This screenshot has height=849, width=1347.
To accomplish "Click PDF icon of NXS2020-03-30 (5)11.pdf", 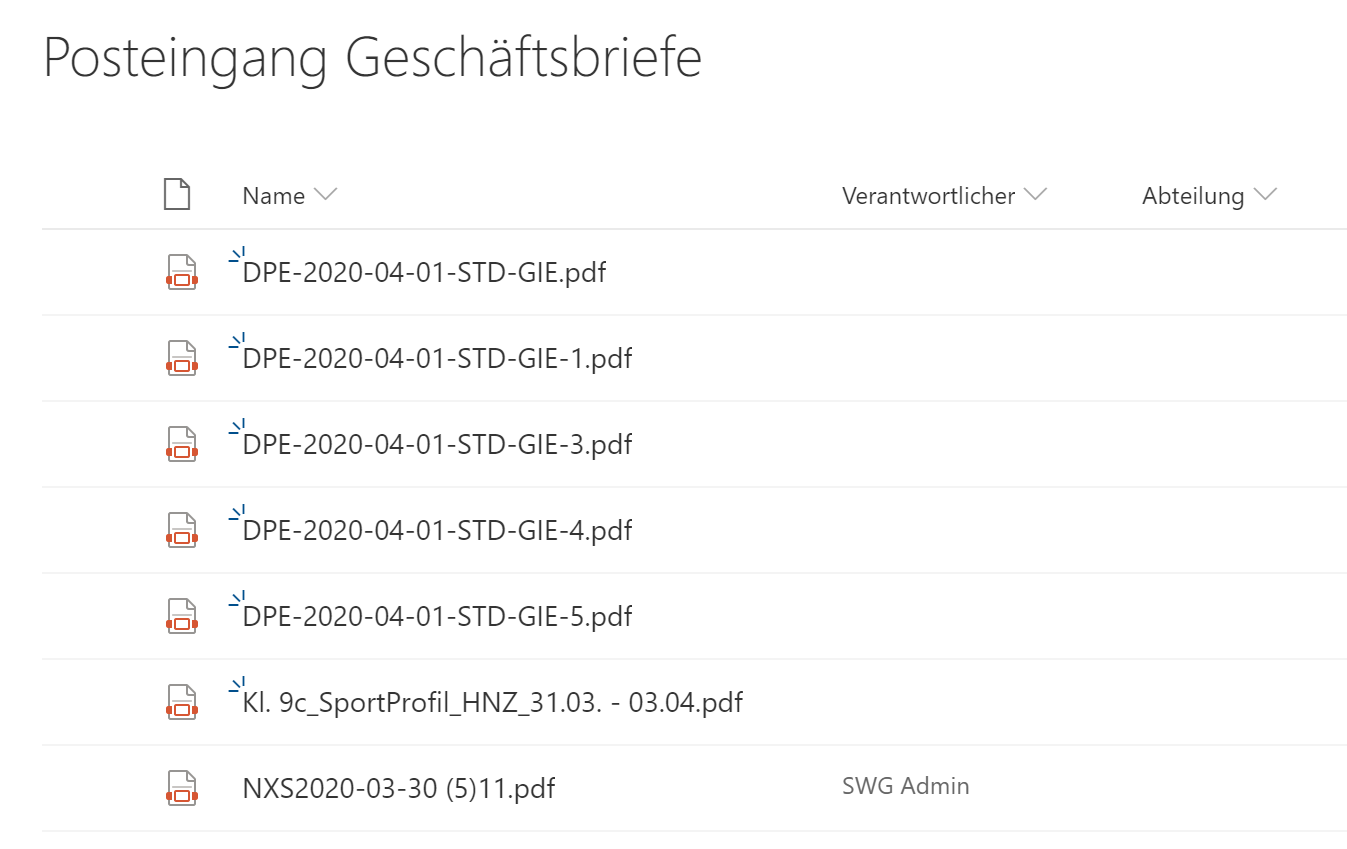I will click(181, 788).
